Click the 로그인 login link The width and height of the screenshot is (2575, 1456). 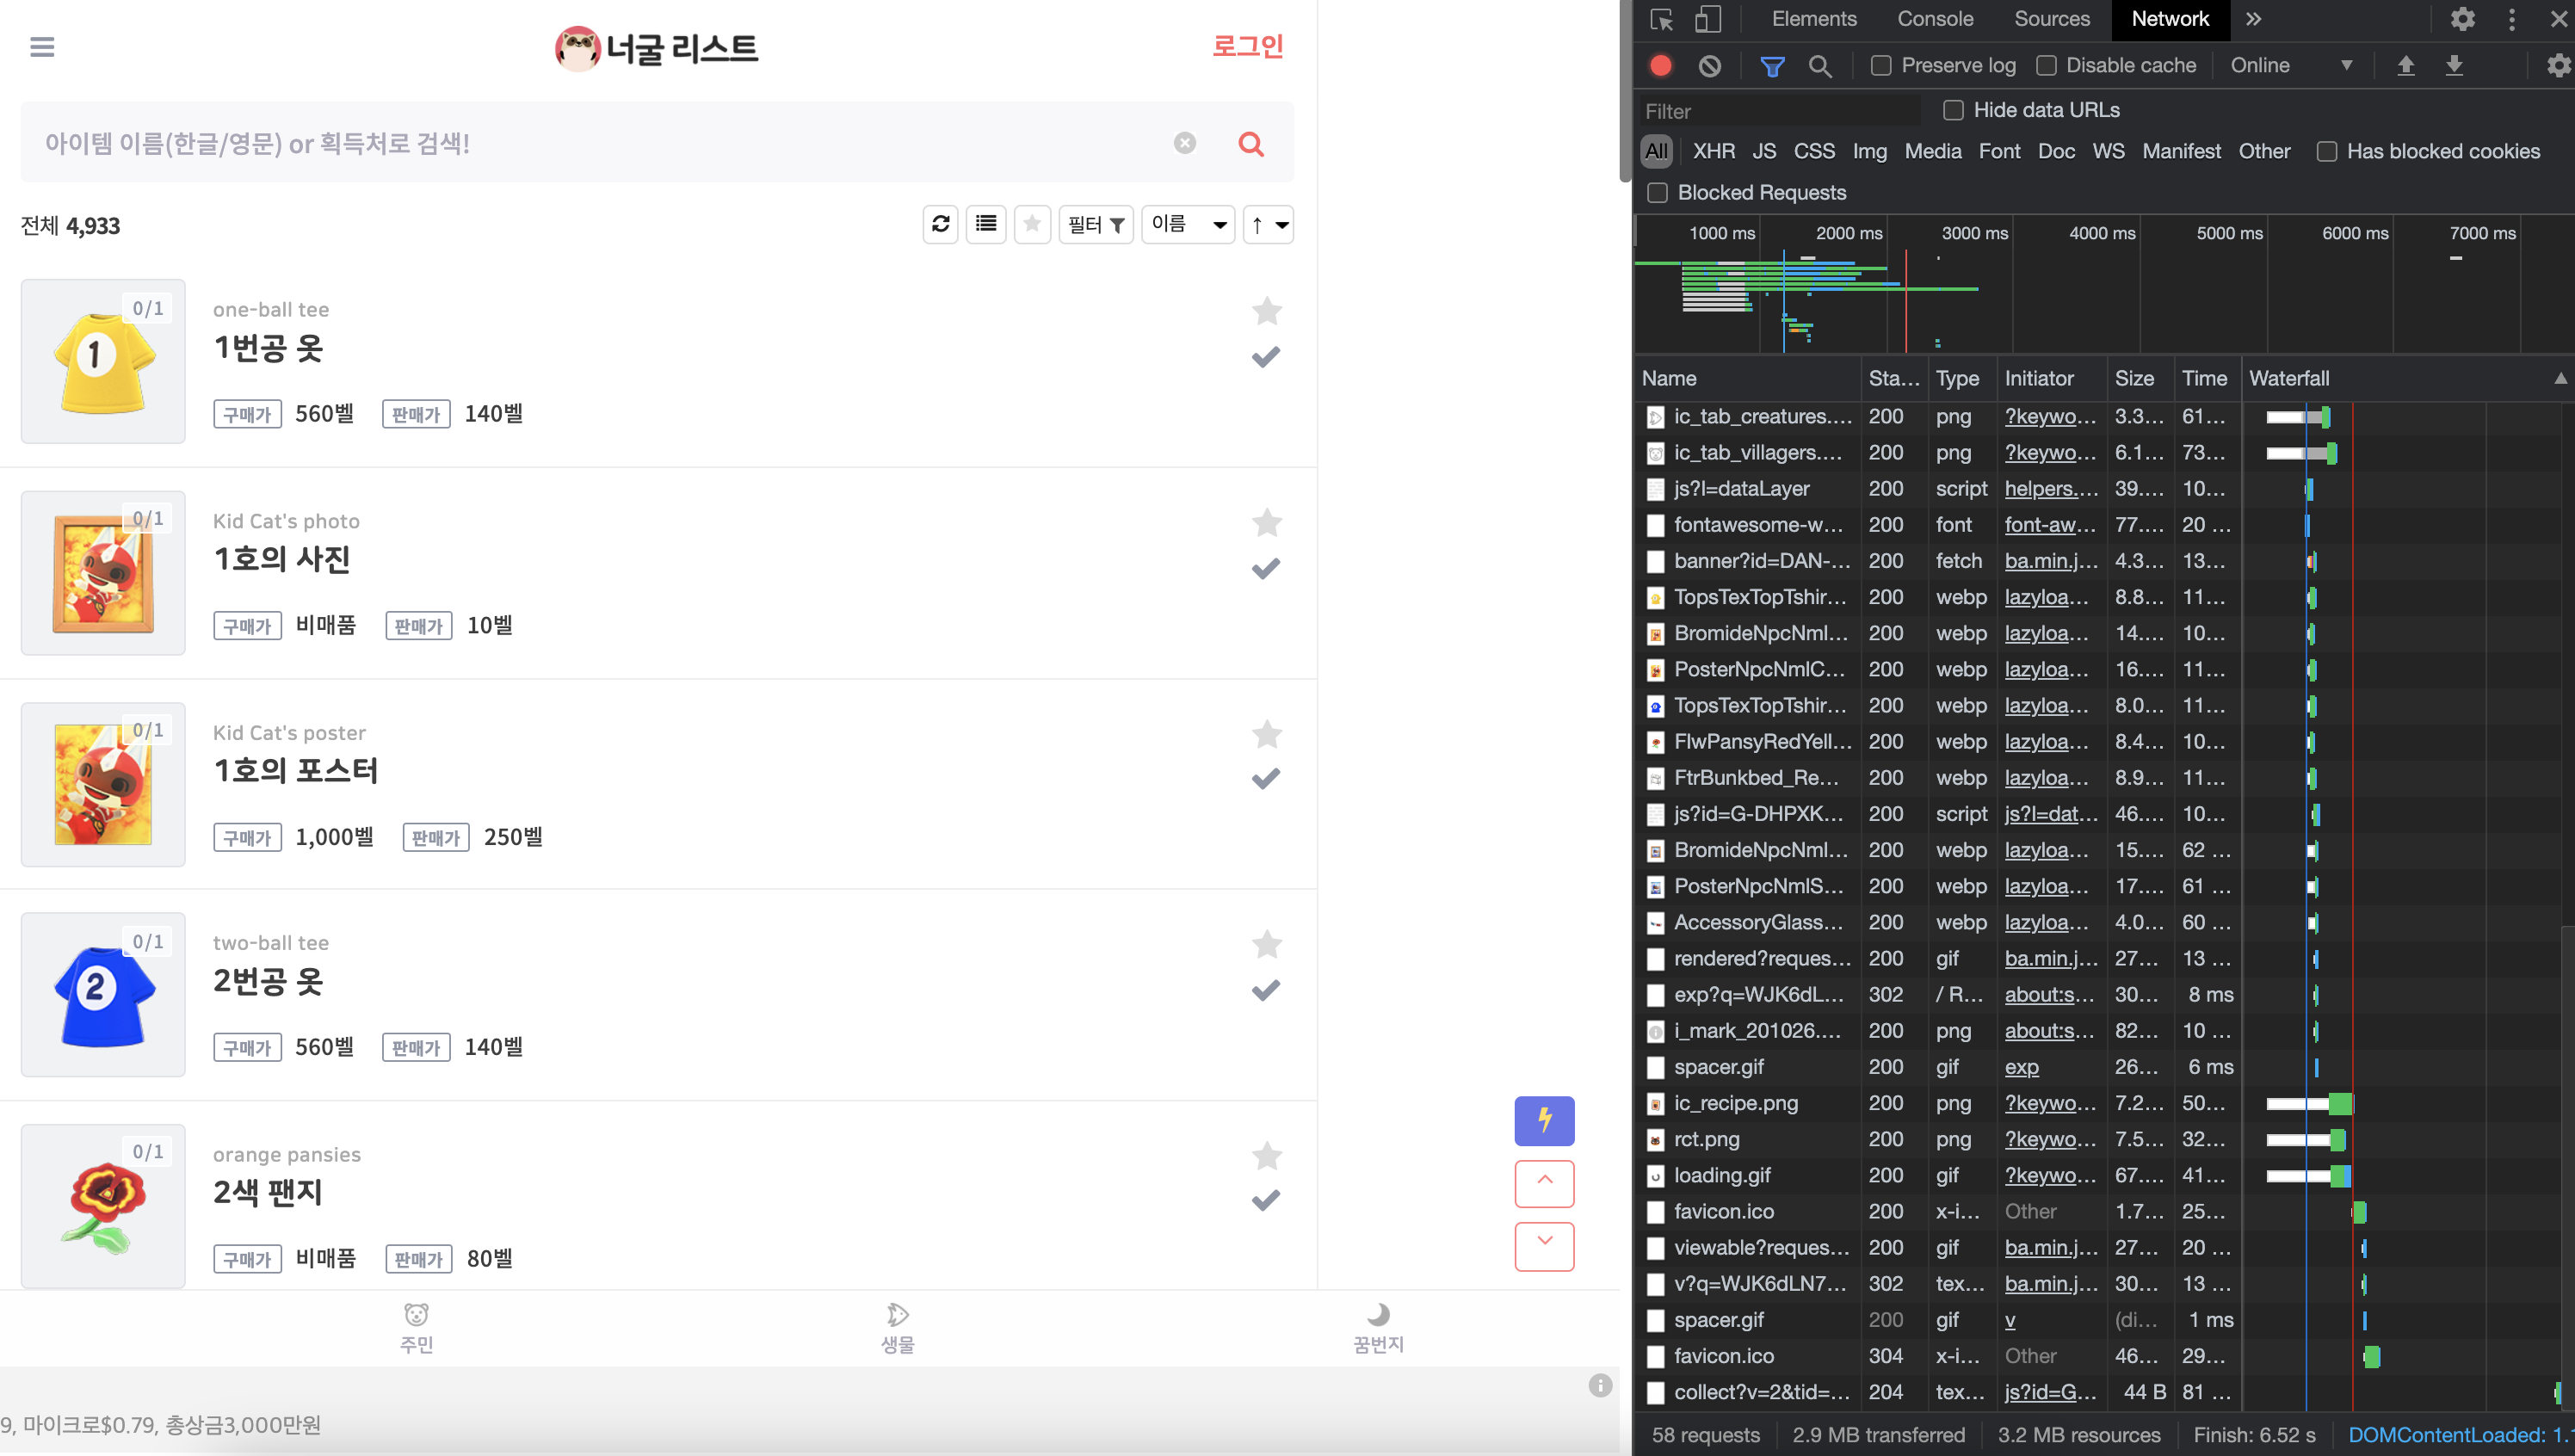(x=1247, y=46)
